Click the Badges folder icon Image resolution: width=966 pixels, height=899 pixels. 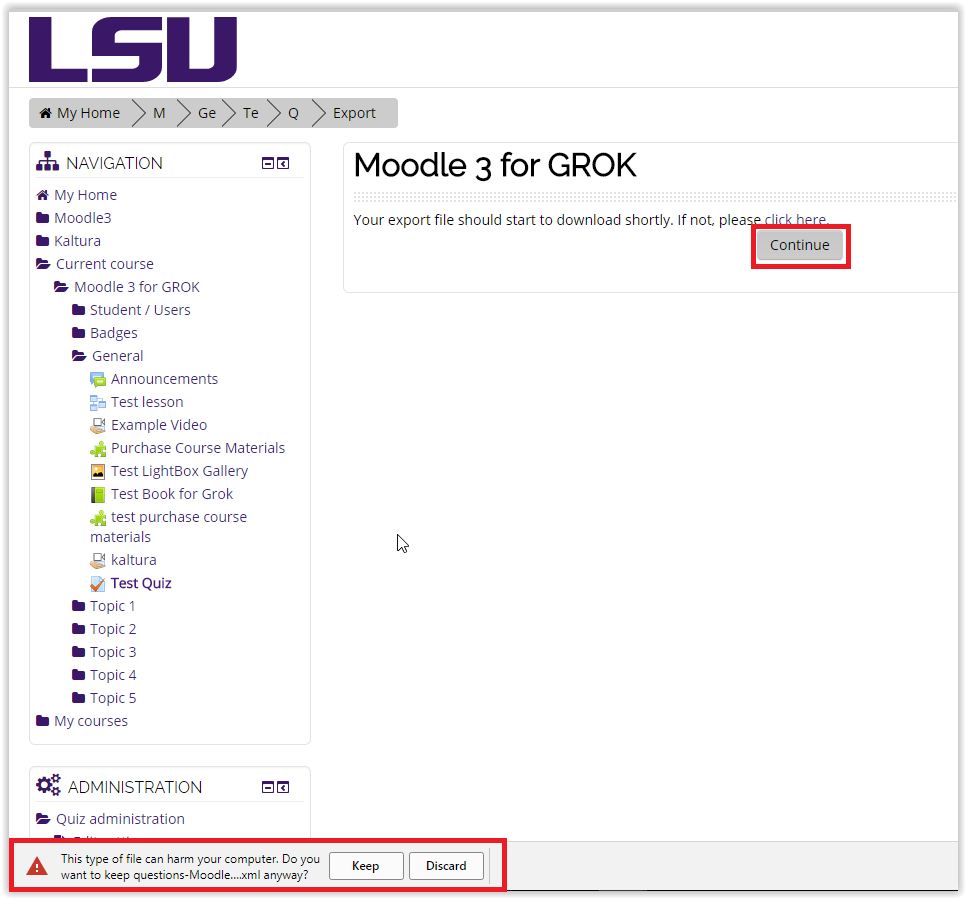tap(78, 333)
